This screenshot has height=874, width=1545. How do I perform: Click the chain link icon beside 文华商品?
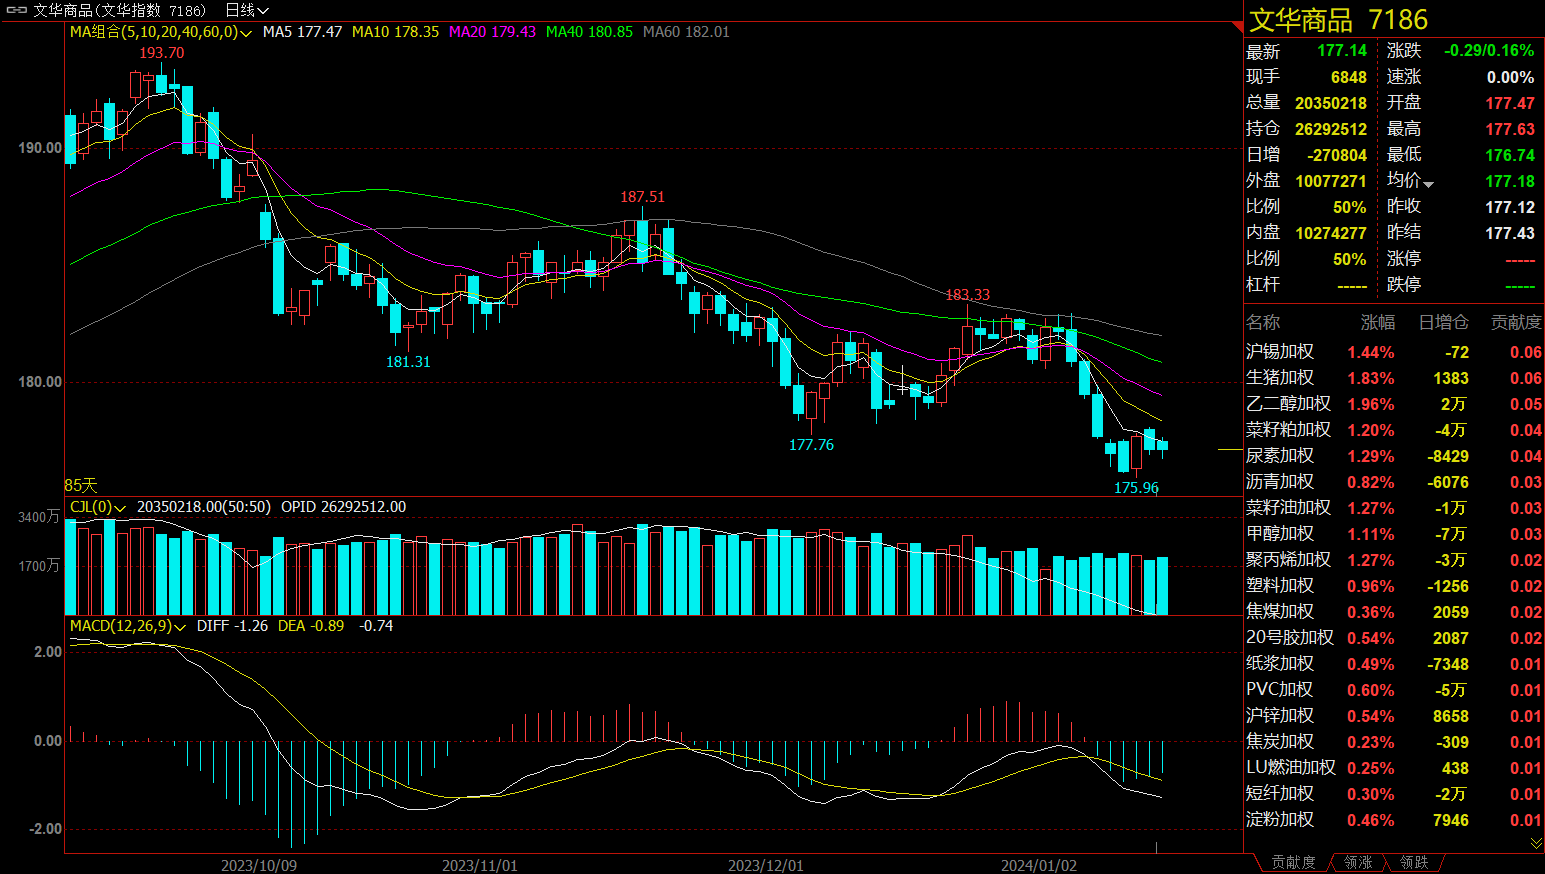(x=16, y=10)
